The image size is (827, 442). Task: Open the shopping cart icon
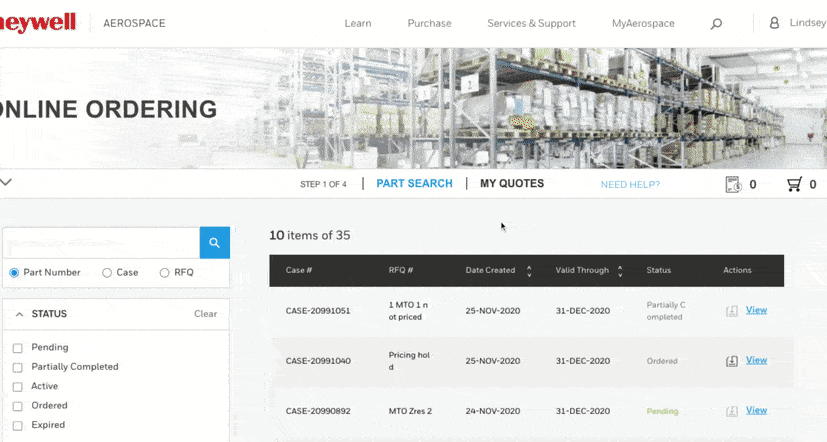794,184
